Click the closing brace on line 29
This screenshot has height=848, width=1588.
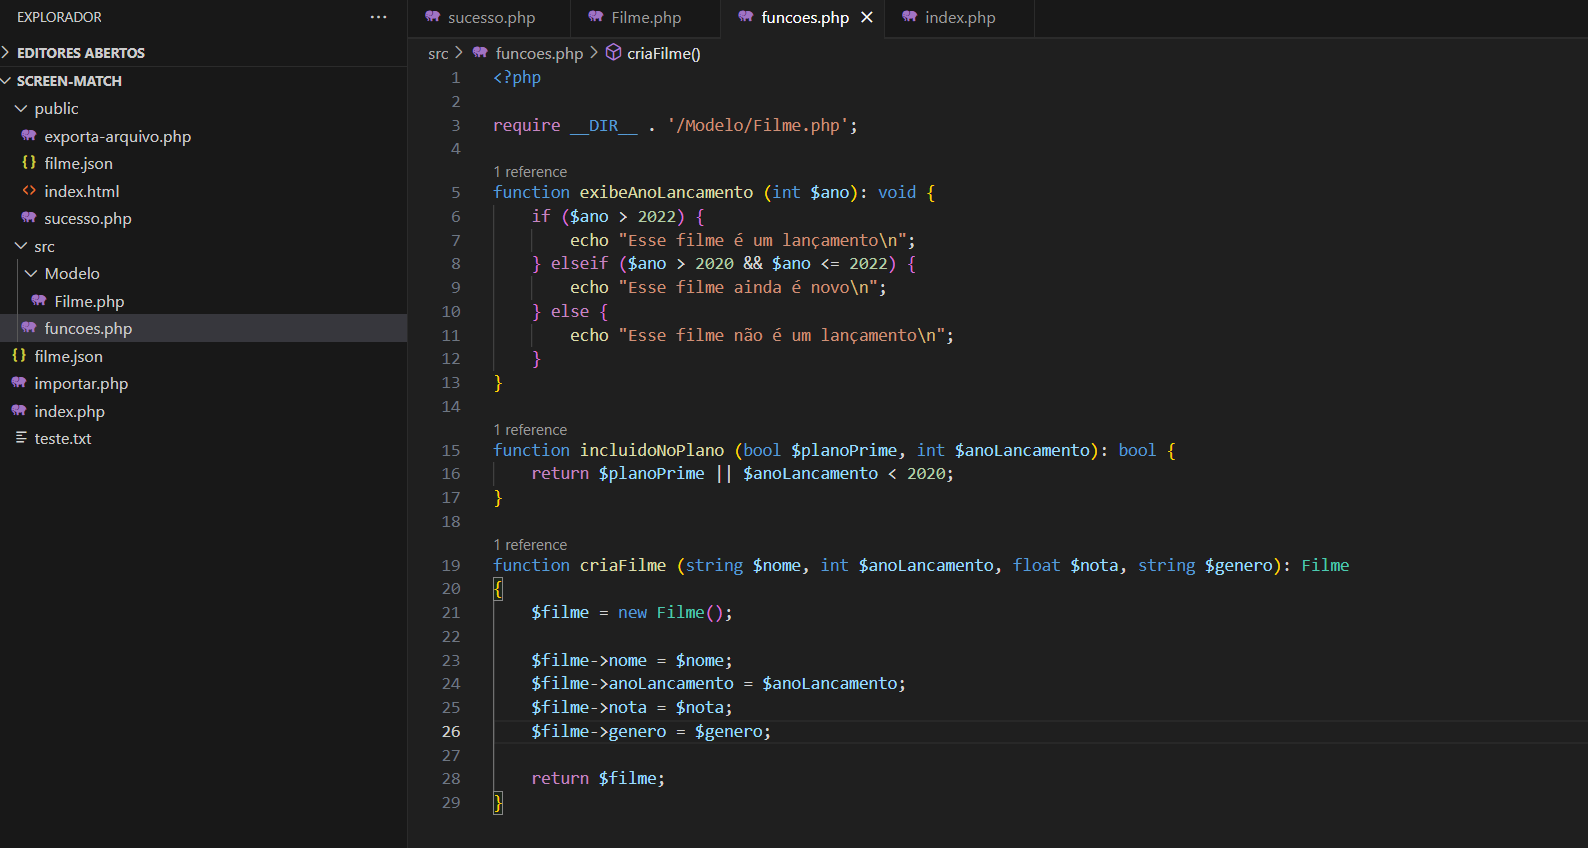tap(498, 802)
